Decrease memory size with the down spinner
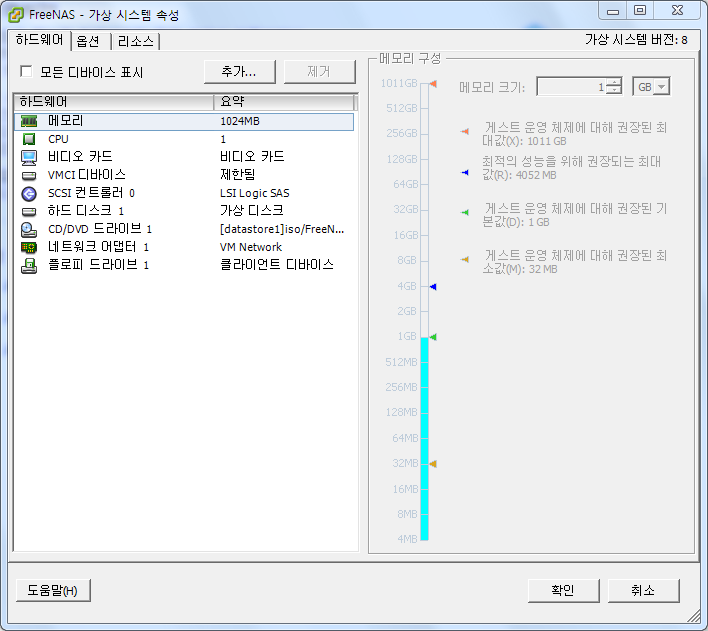Viewport: 708px width, 631px height. point(614,90)
